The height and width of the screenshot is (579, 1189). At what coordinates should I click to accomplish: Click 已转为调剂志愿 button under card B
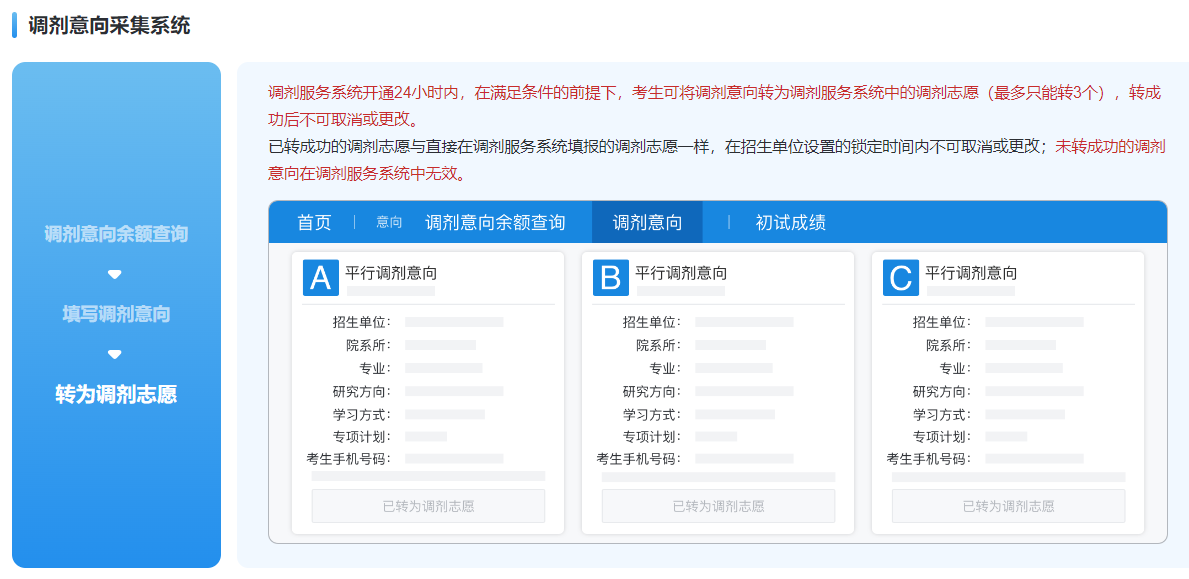pyautogui.click(x=717, y=506)
